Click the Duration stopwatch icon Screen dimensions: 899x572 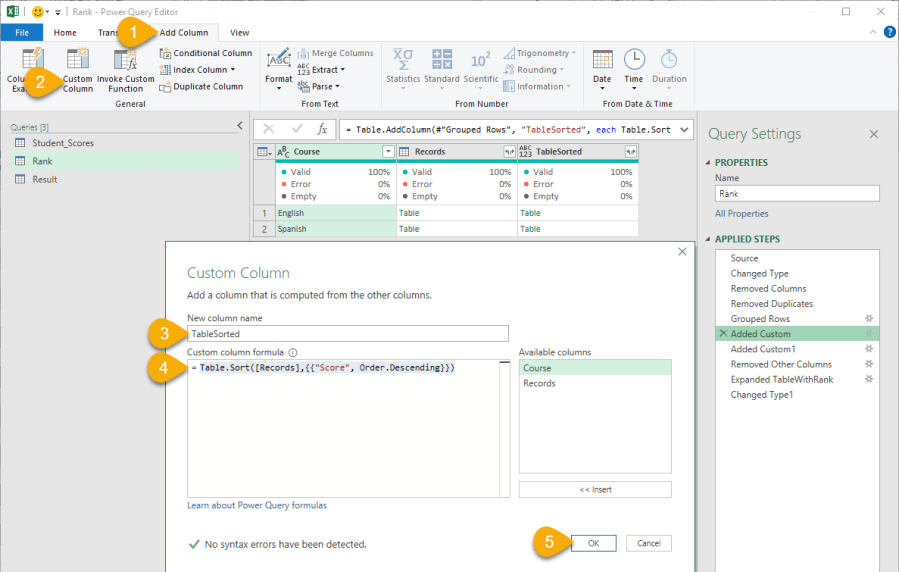pos(669,59)
